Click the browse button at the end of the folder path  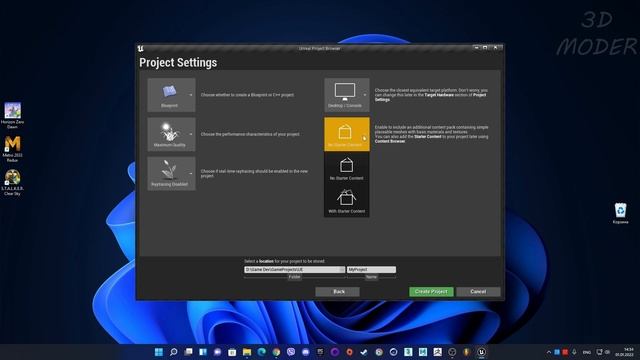(x=342, y=269)
